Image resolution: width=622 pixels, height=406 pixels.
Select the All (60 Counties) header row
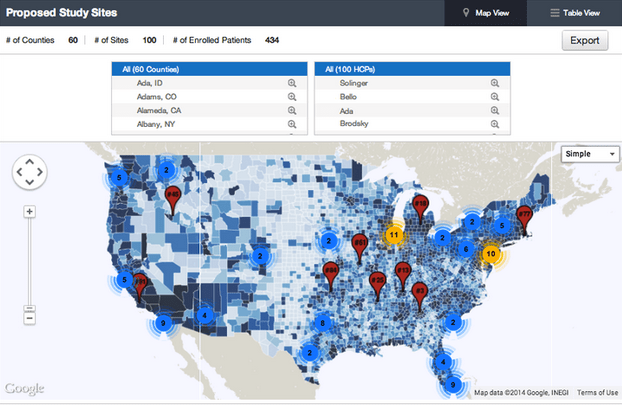[208, 69]
